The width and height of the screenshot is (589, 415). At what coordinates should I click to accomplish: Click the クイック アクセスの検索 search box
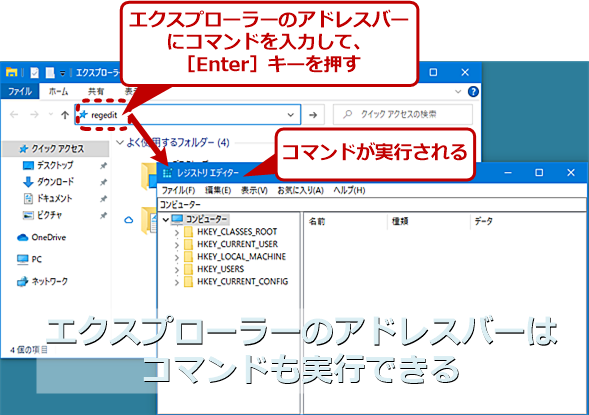tap(403, 115)
